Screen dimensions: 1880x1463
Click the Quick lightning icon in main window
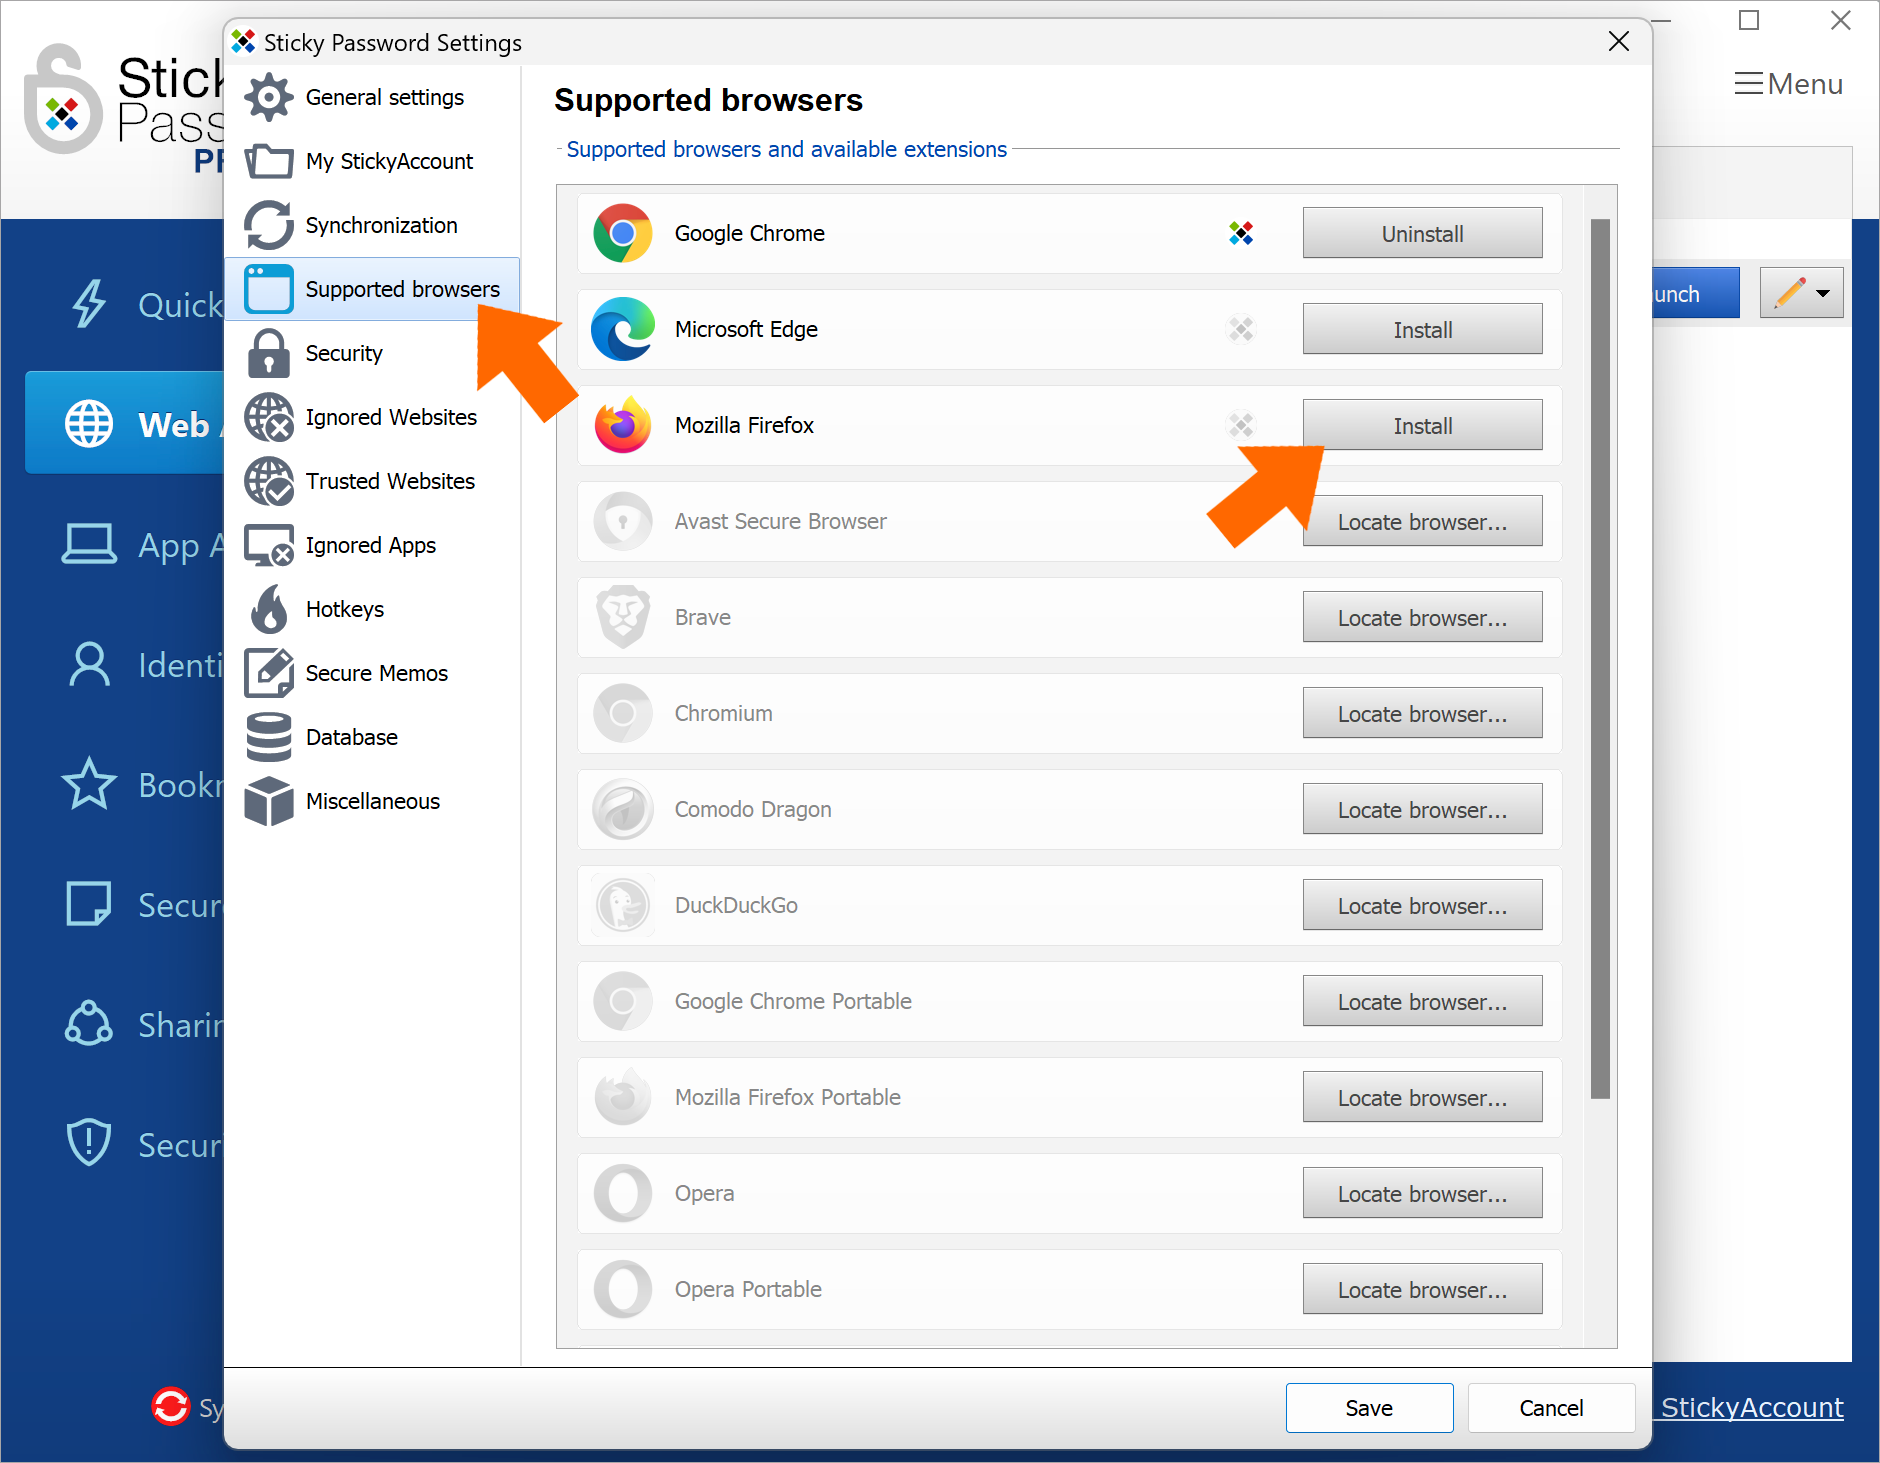pyautogui.click(x=89, y=304)
